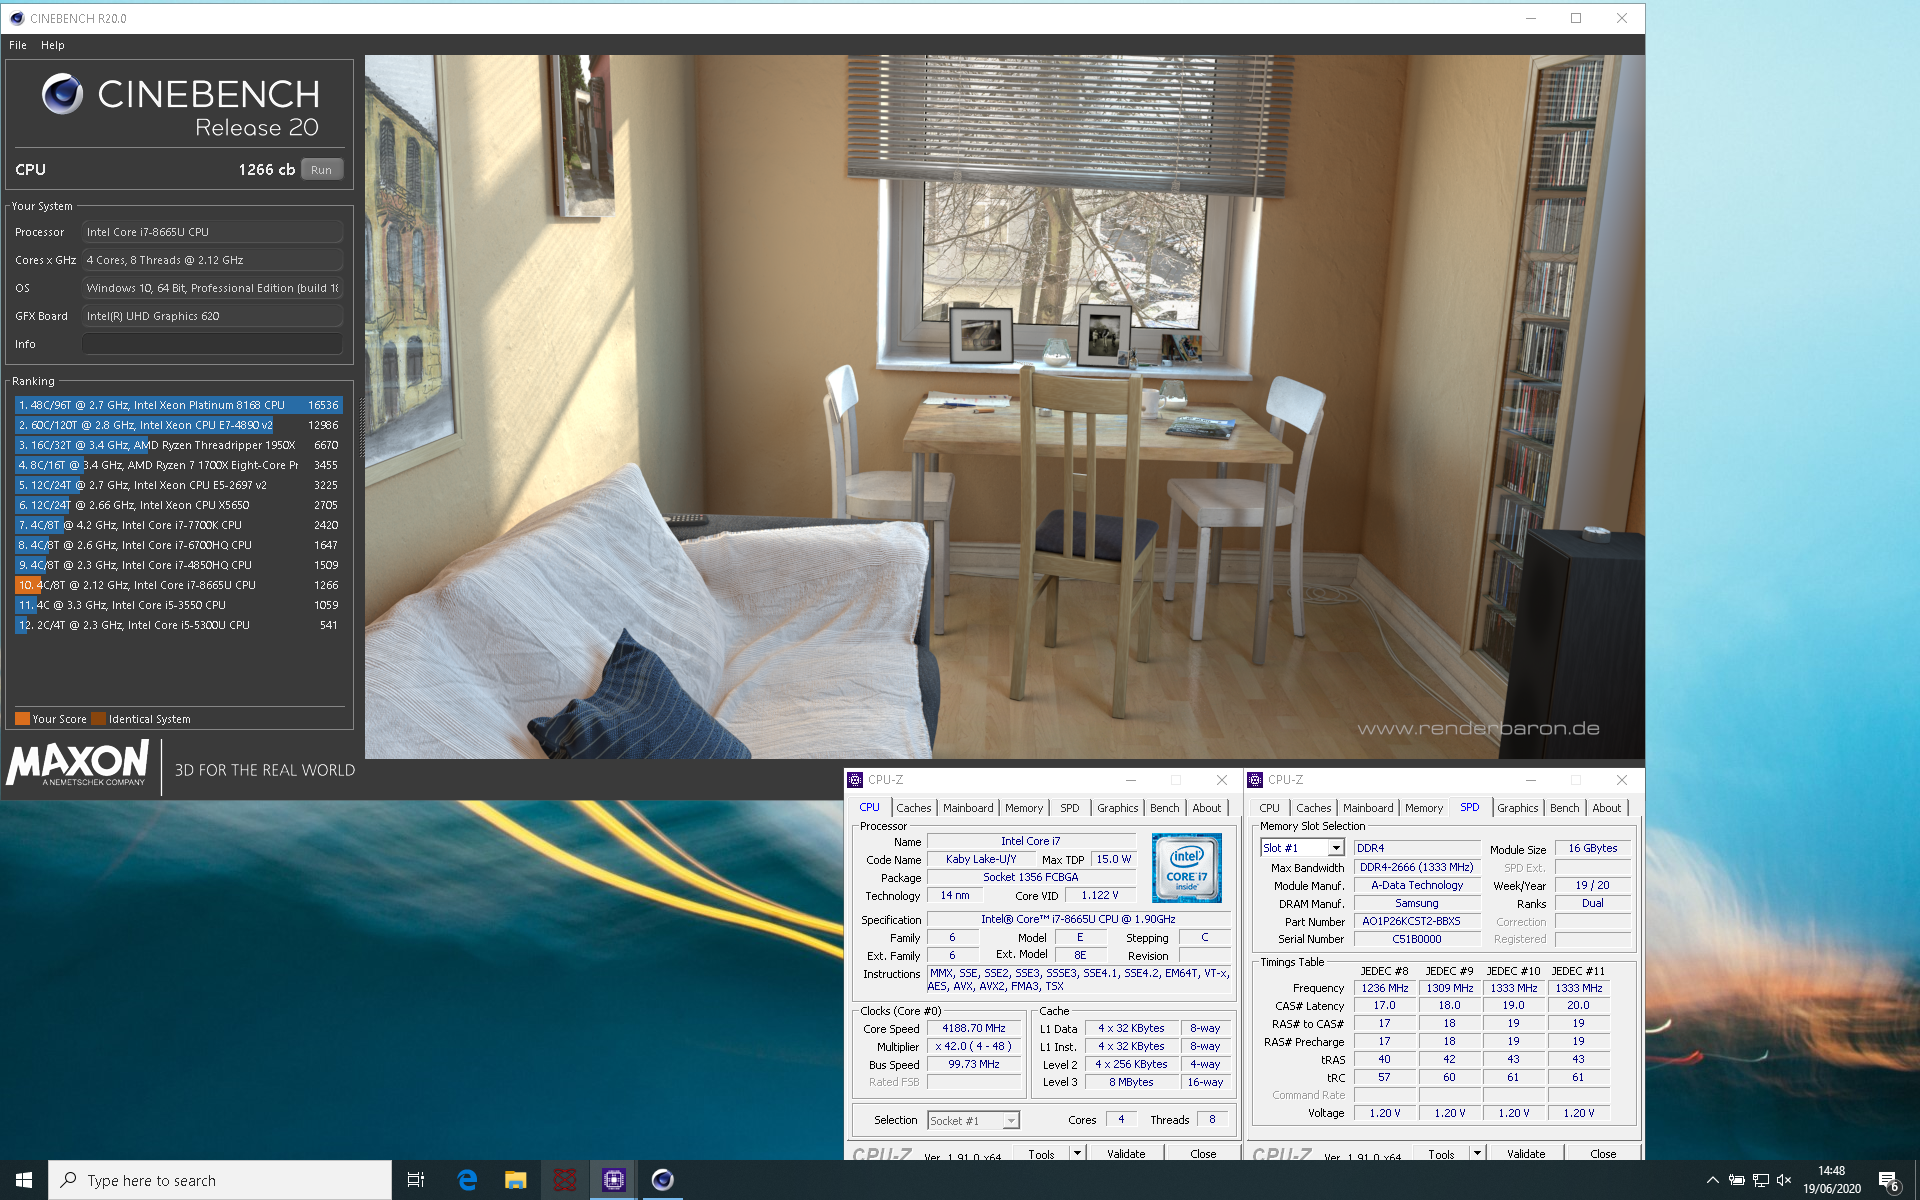Open File Explorer from the taskbar

pyautogui.click(x=515, y=1180)
